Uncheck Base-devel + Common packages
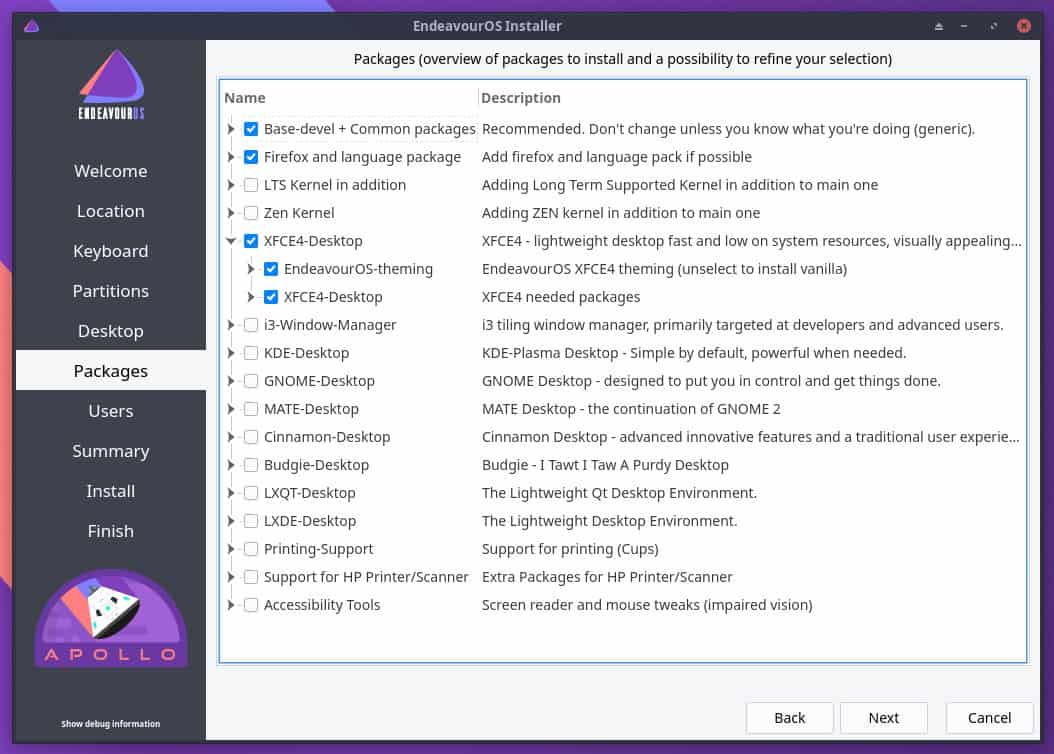1054x754 pixels. [251, 128]
